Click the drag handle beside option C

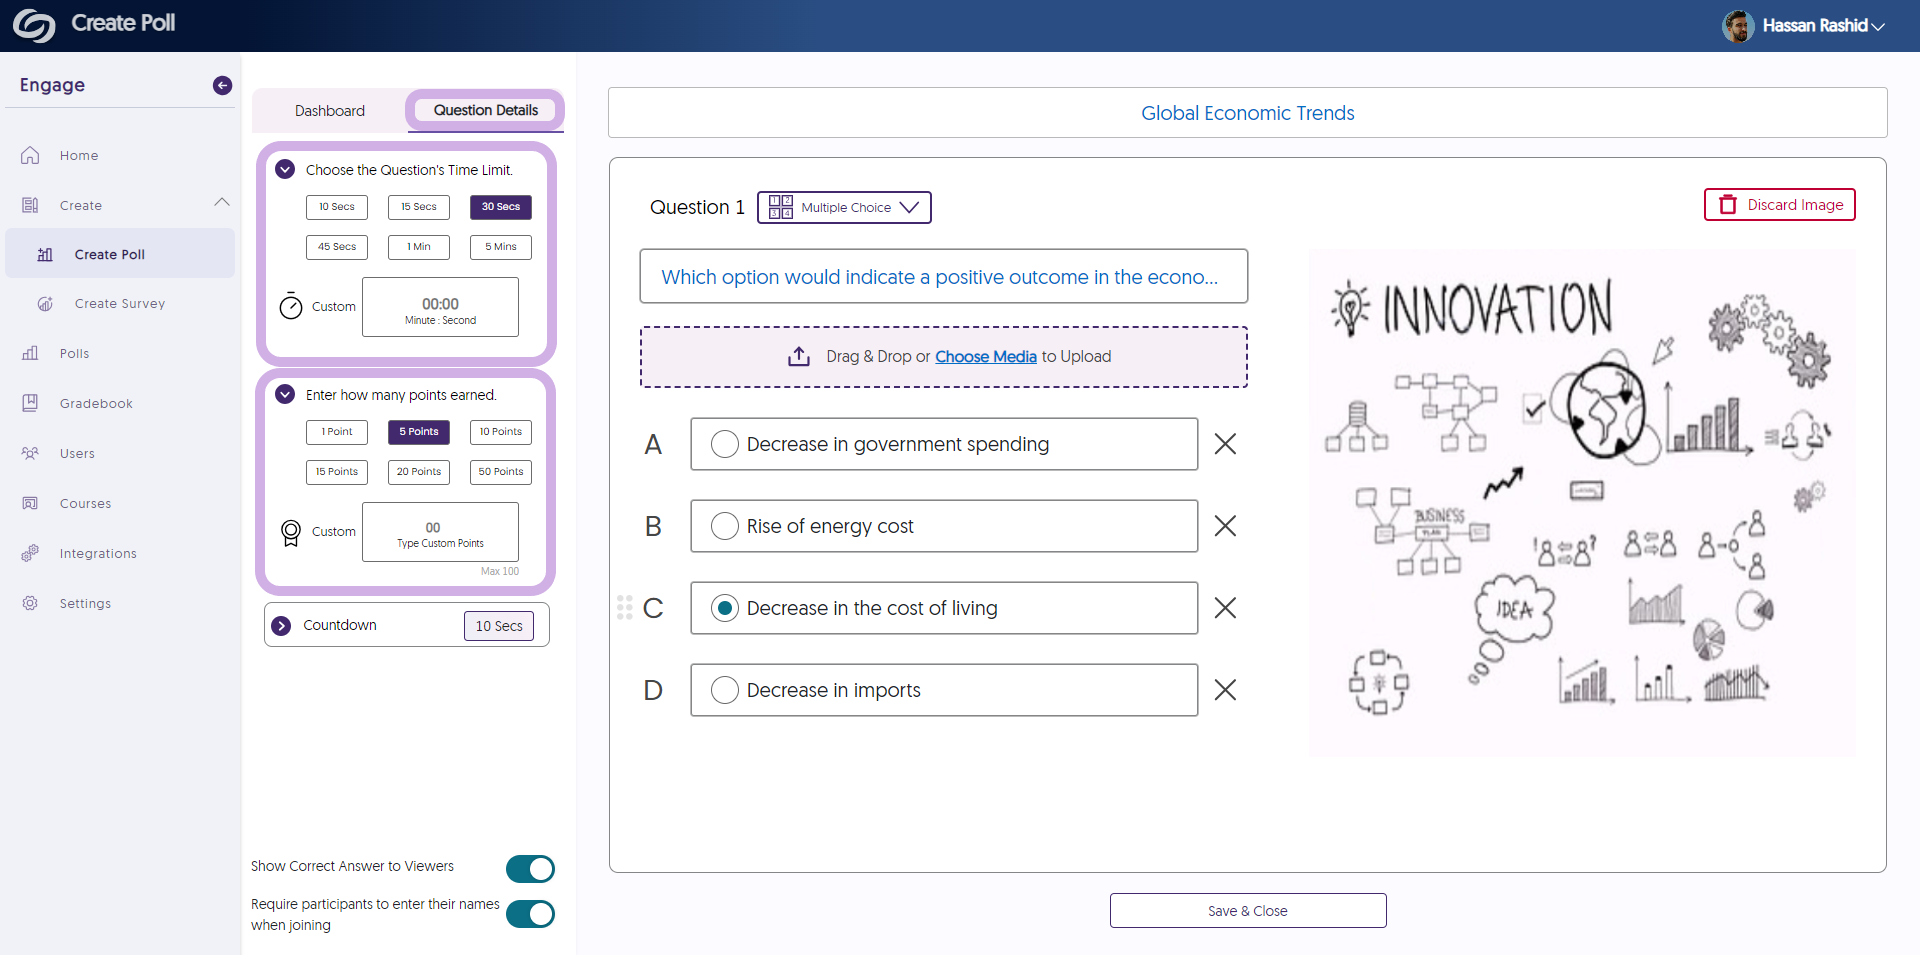(625, 608)
